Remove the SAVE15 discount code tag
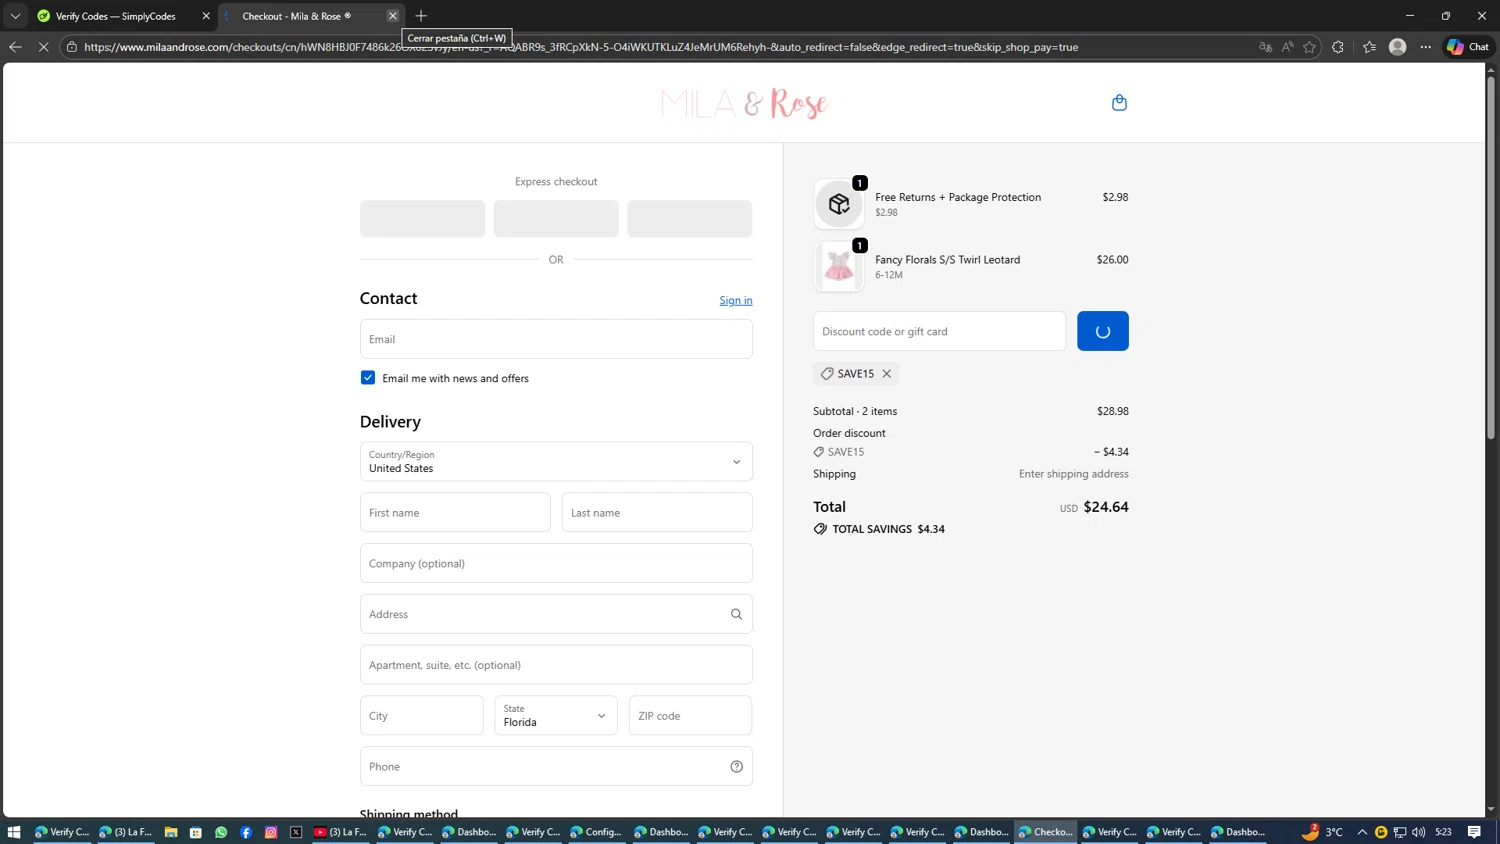Screen dimensions: 1500x844 pos(886,373)
